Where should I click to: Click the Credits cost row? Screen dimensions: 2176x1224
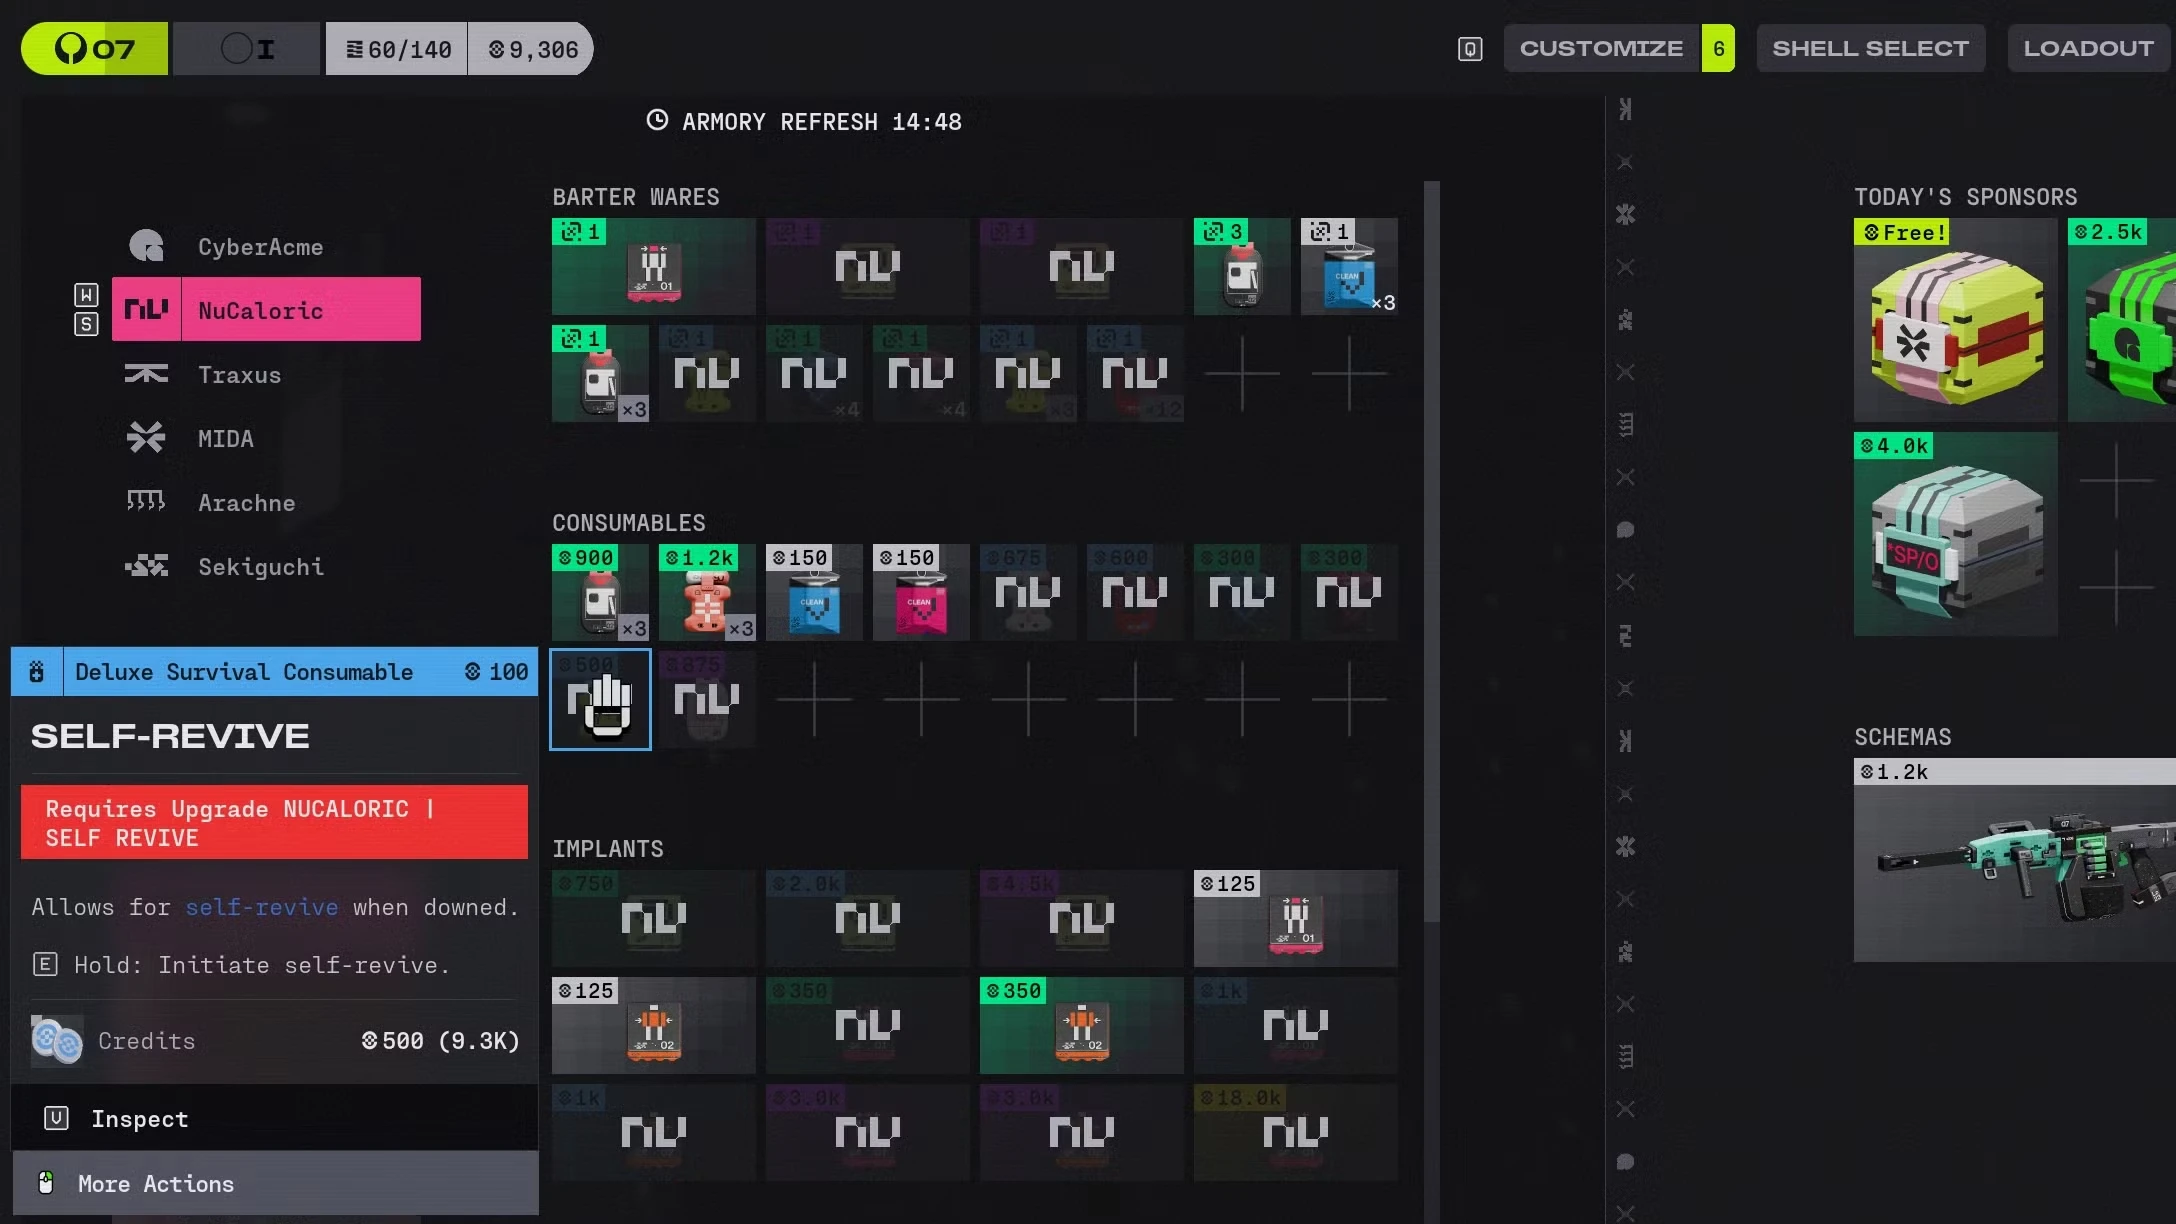tap(274, 1040)
